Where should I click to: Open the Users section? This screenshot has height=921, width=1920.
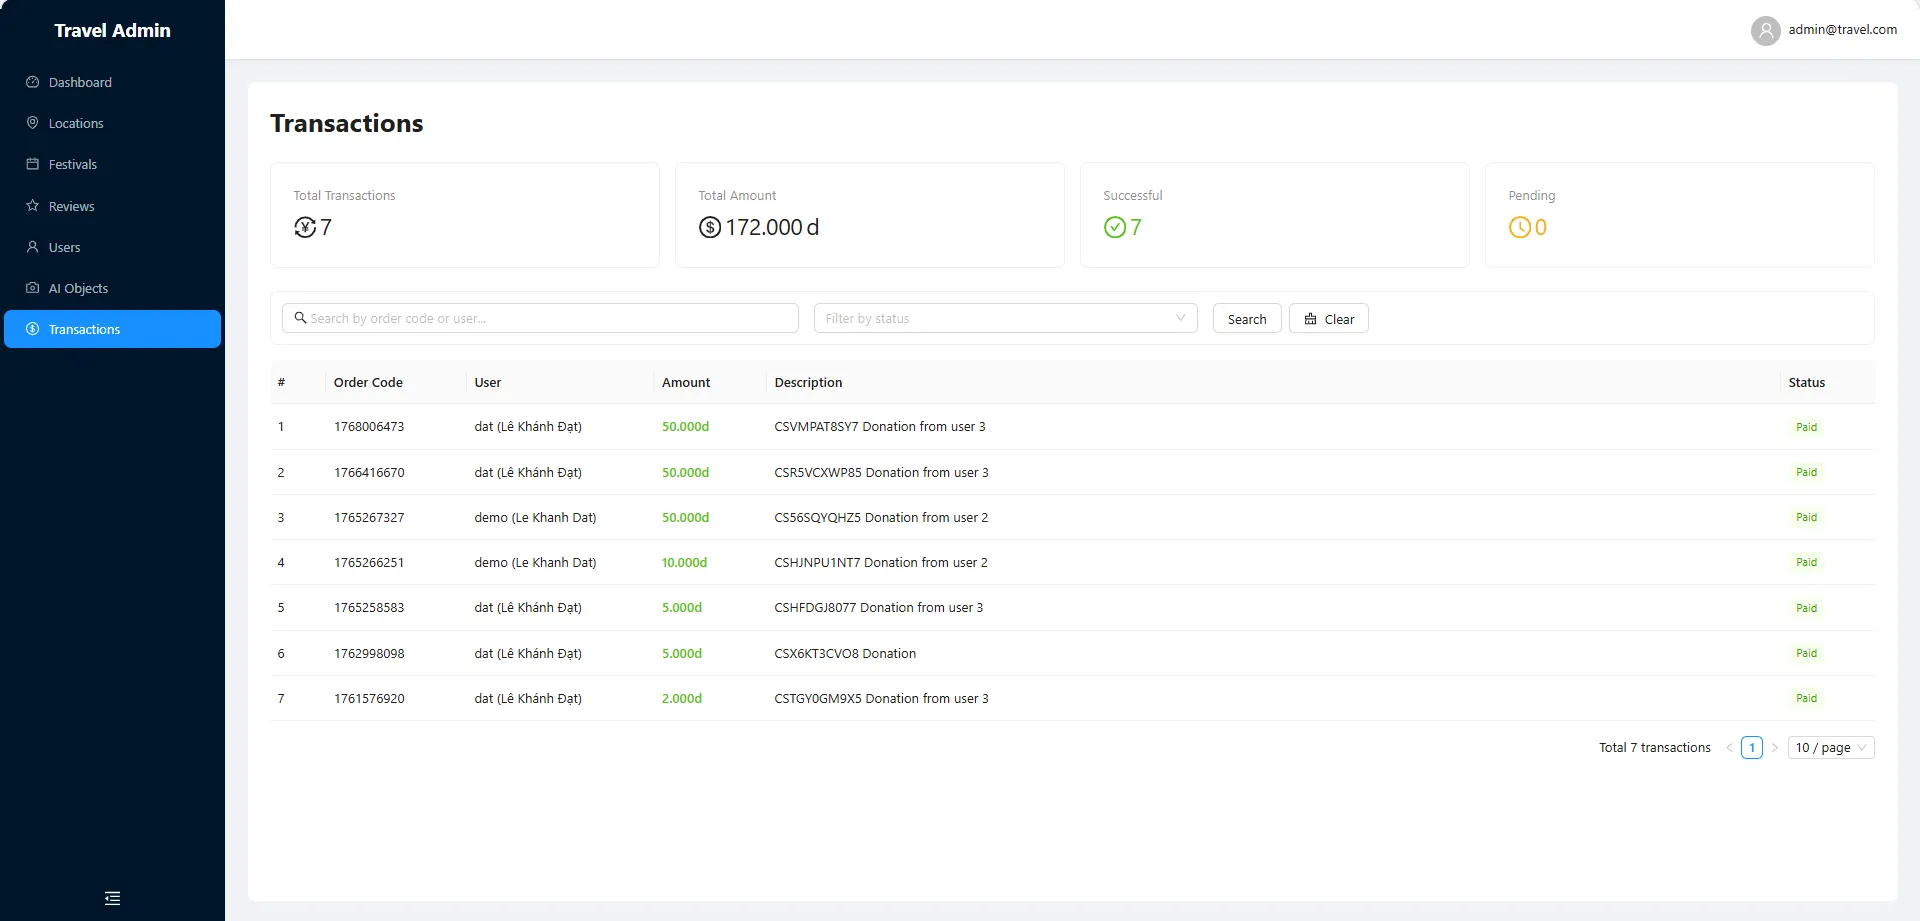(112, 247)
